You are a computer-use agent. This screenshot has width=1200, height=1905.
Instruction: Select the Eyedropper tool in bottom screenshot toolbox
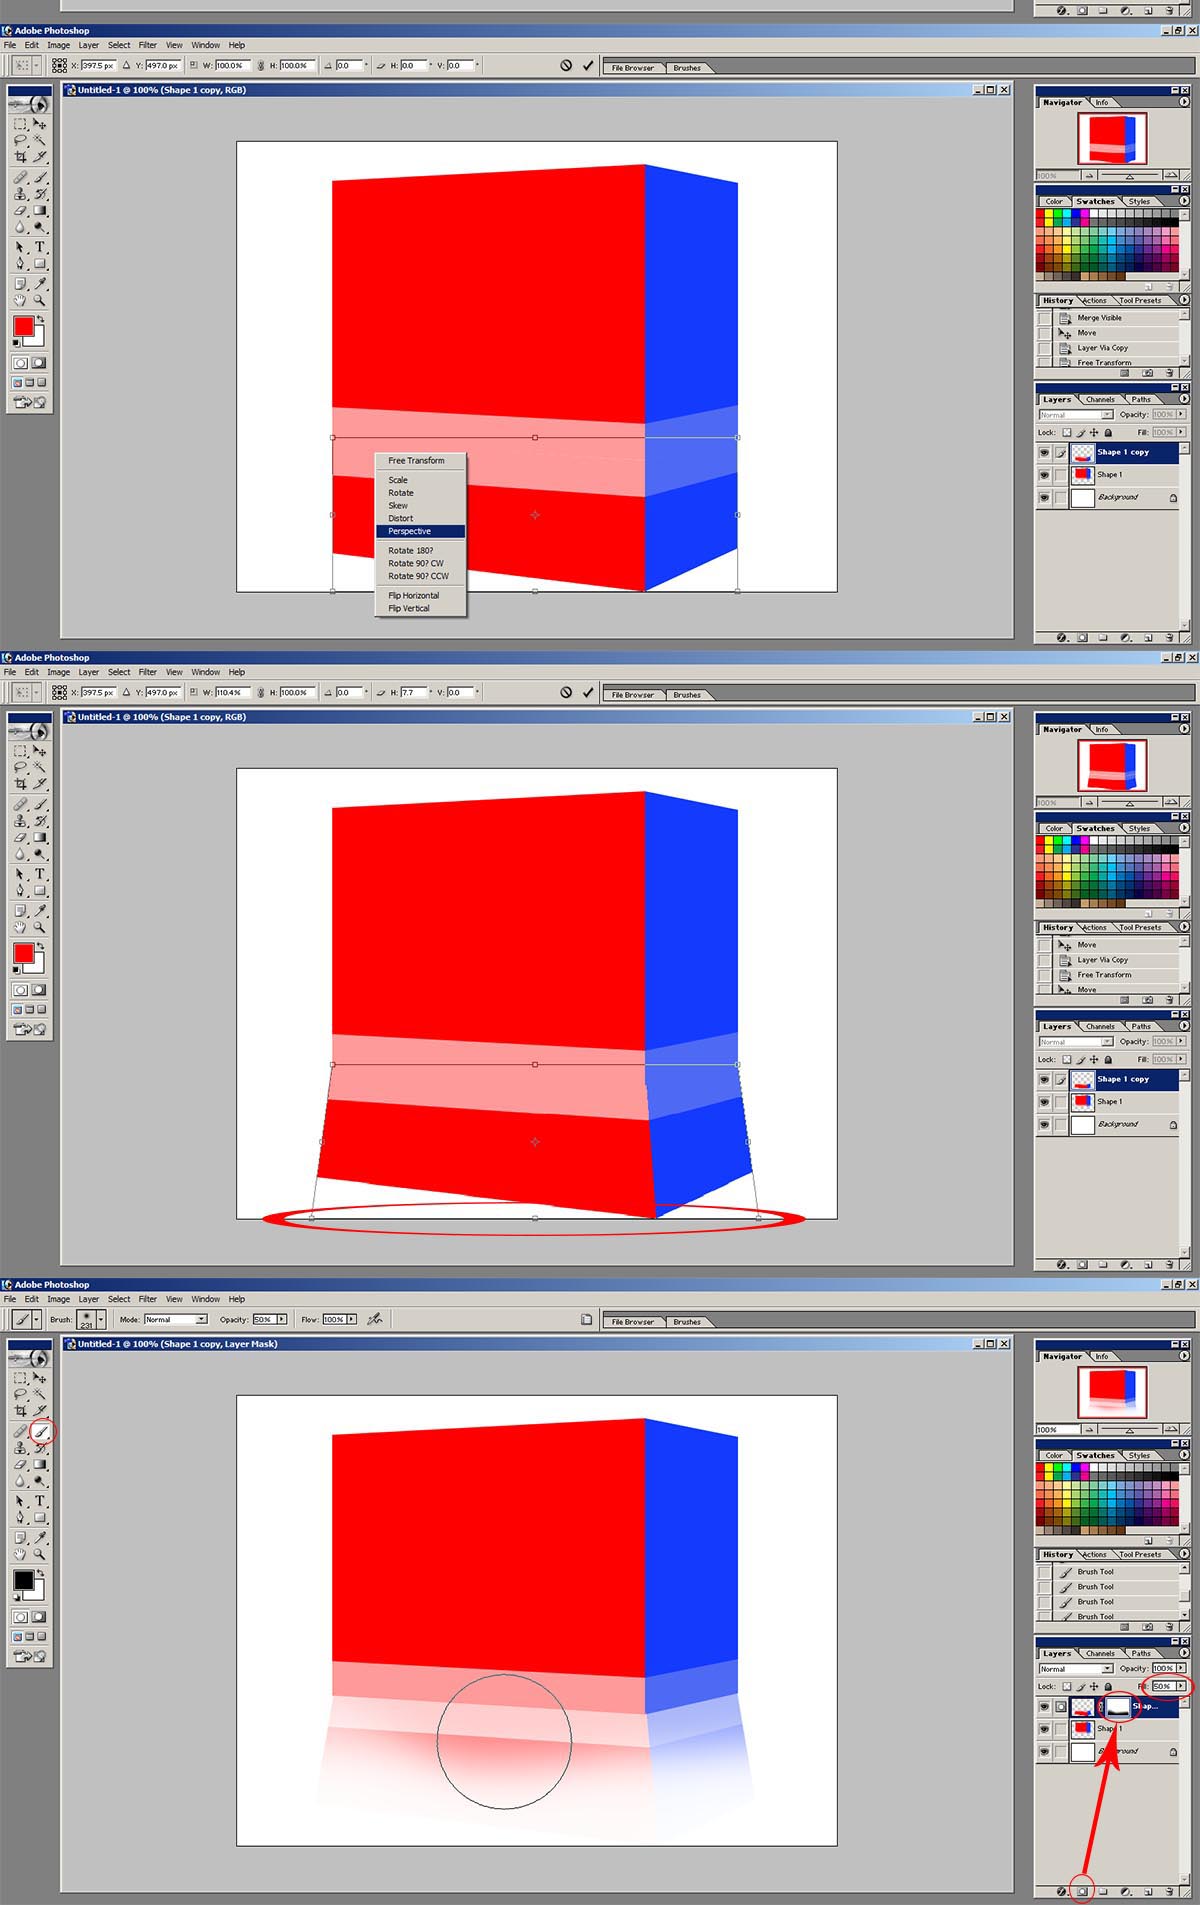40,1537
